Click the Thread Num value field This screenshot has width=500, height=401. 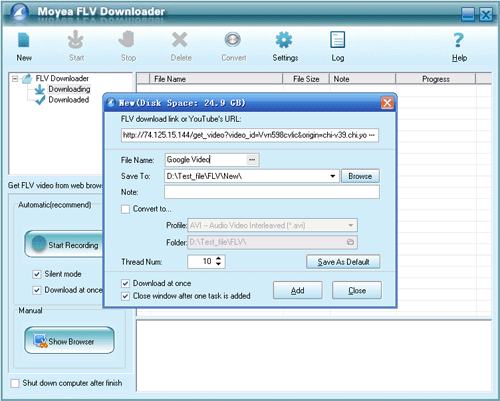point(201,262)
